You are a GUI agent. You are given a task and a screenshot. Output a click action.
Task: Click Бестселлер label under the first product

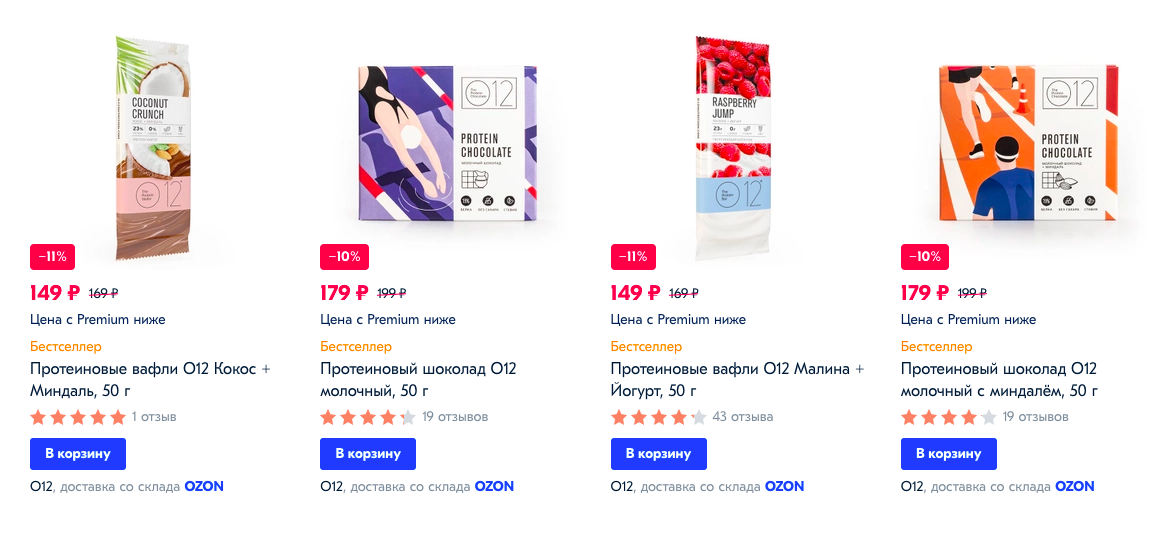point(66,346)
